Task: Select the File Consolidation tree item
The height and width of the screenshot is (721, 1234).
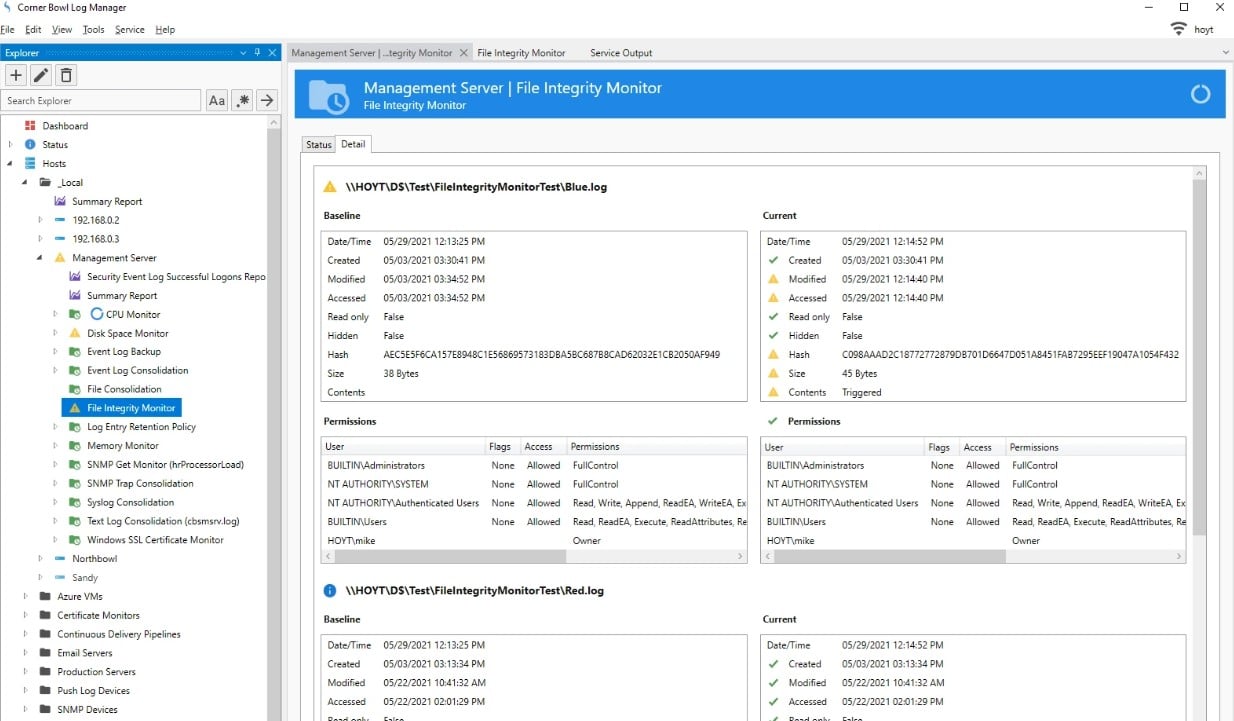Action: pos(124,389)
